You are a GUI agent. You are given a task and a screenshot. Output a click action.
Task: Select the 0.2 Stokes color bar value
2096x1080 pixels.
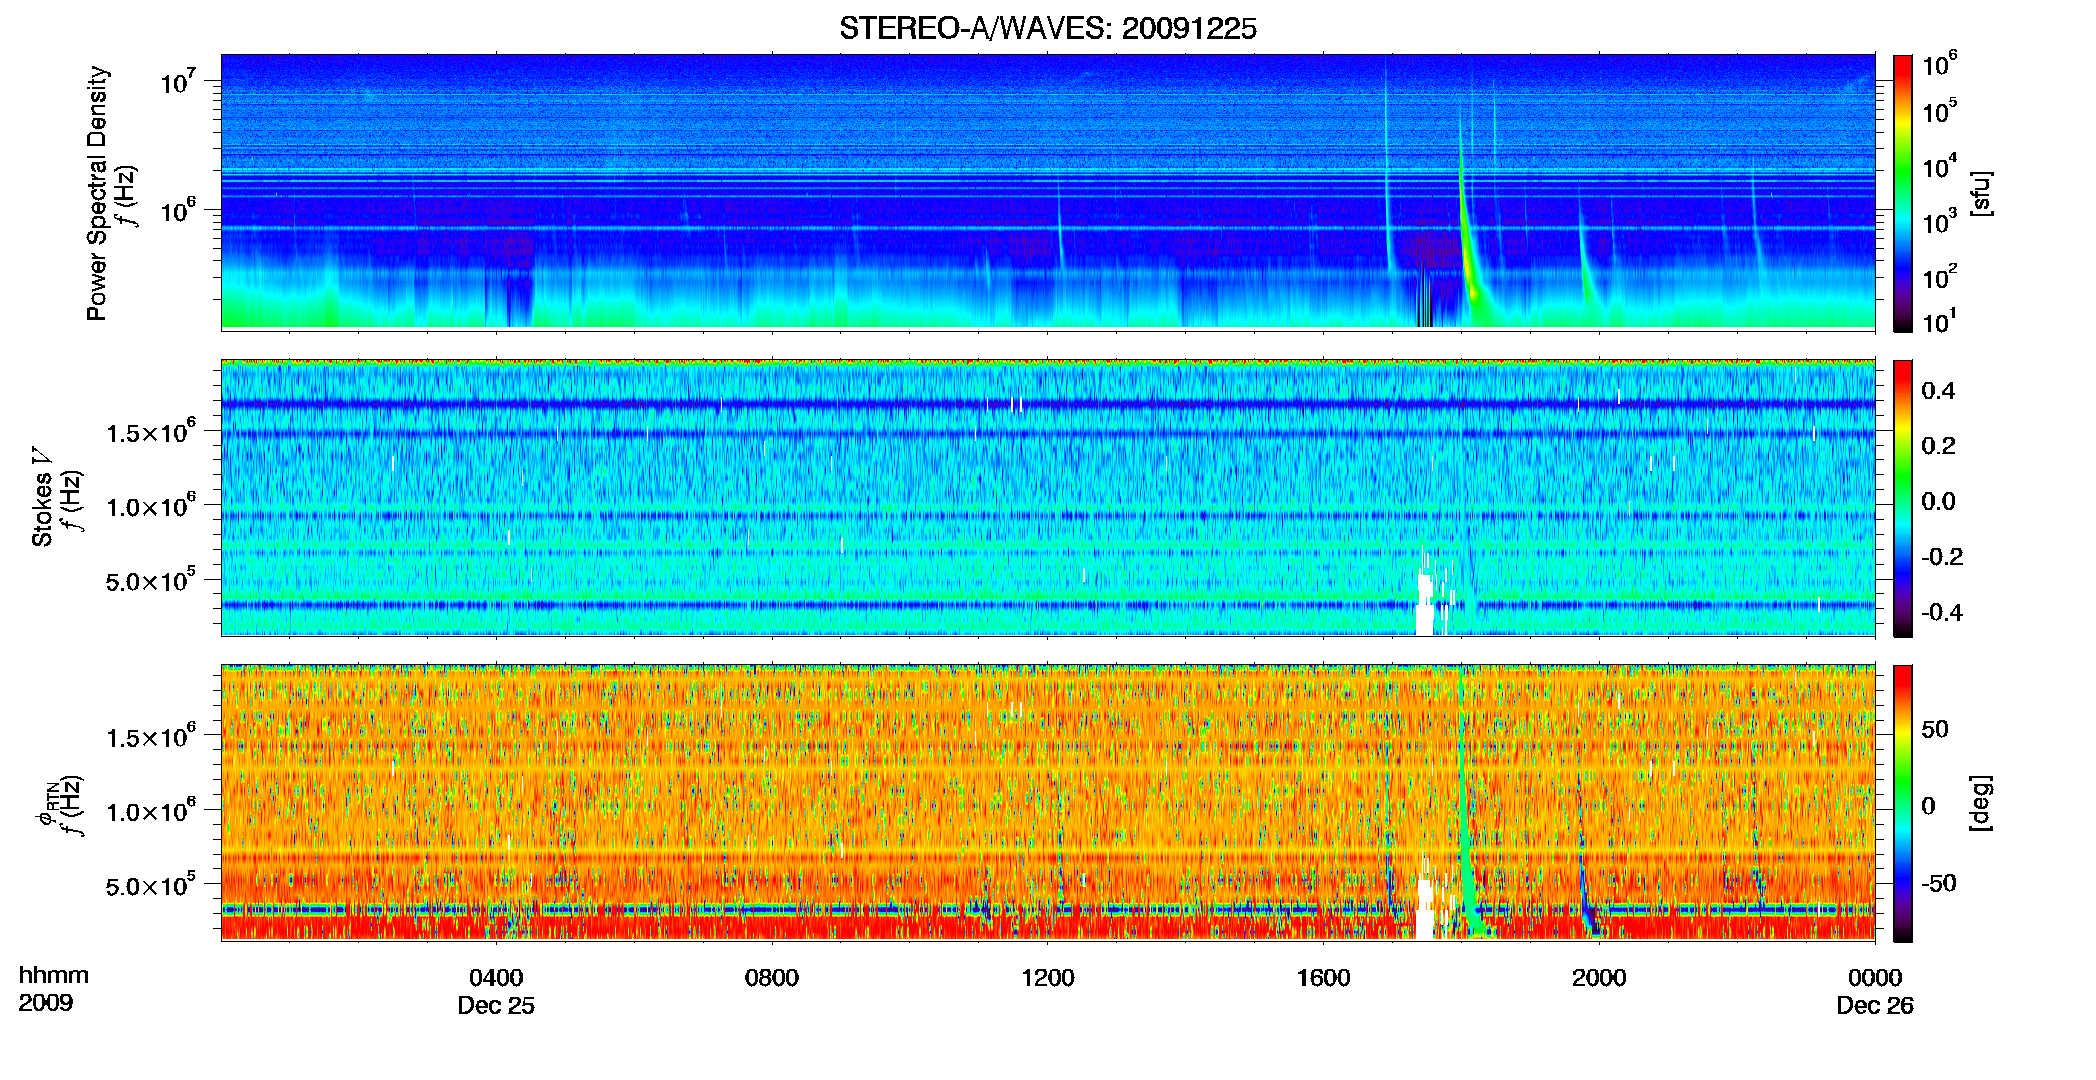(x=1938, y=445)
